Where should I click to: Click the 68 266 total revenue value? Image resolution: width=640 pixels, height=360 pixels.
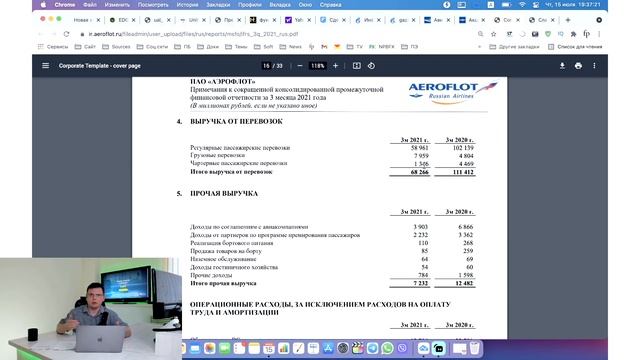tap(420, 172)
